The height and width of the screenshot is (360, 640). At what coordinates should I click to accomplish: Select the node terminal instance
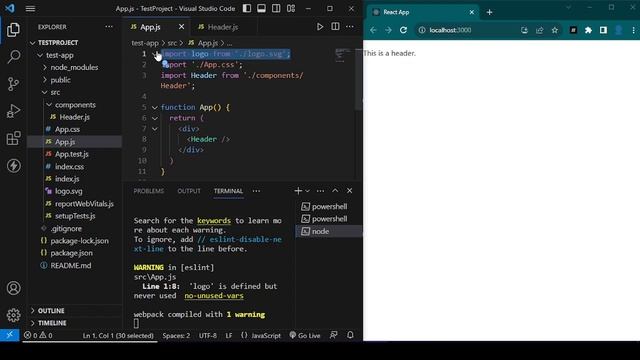(329, 231)
